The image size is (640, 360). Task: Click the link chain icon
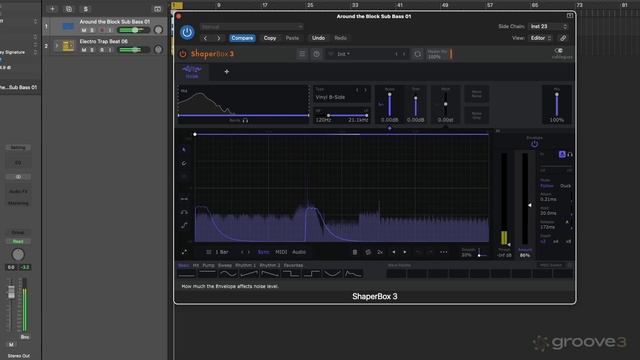563,38
